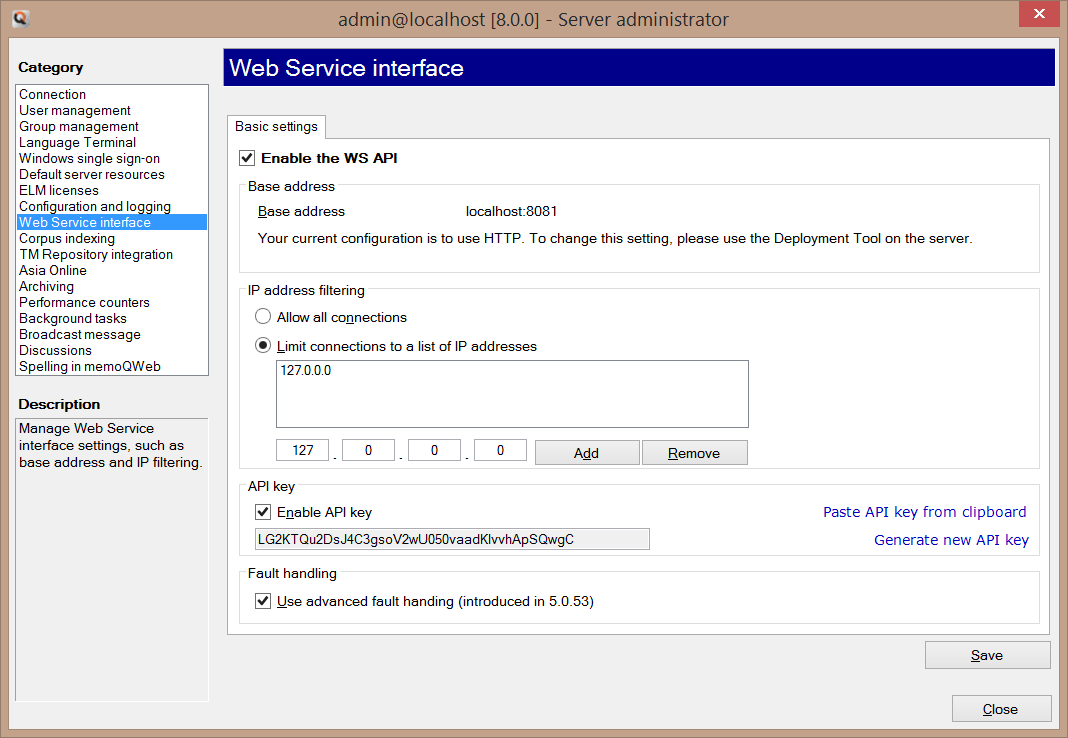The width and height of the screenshot is (1068, 738).
Task: Open User management category
Action: point(75,111)
